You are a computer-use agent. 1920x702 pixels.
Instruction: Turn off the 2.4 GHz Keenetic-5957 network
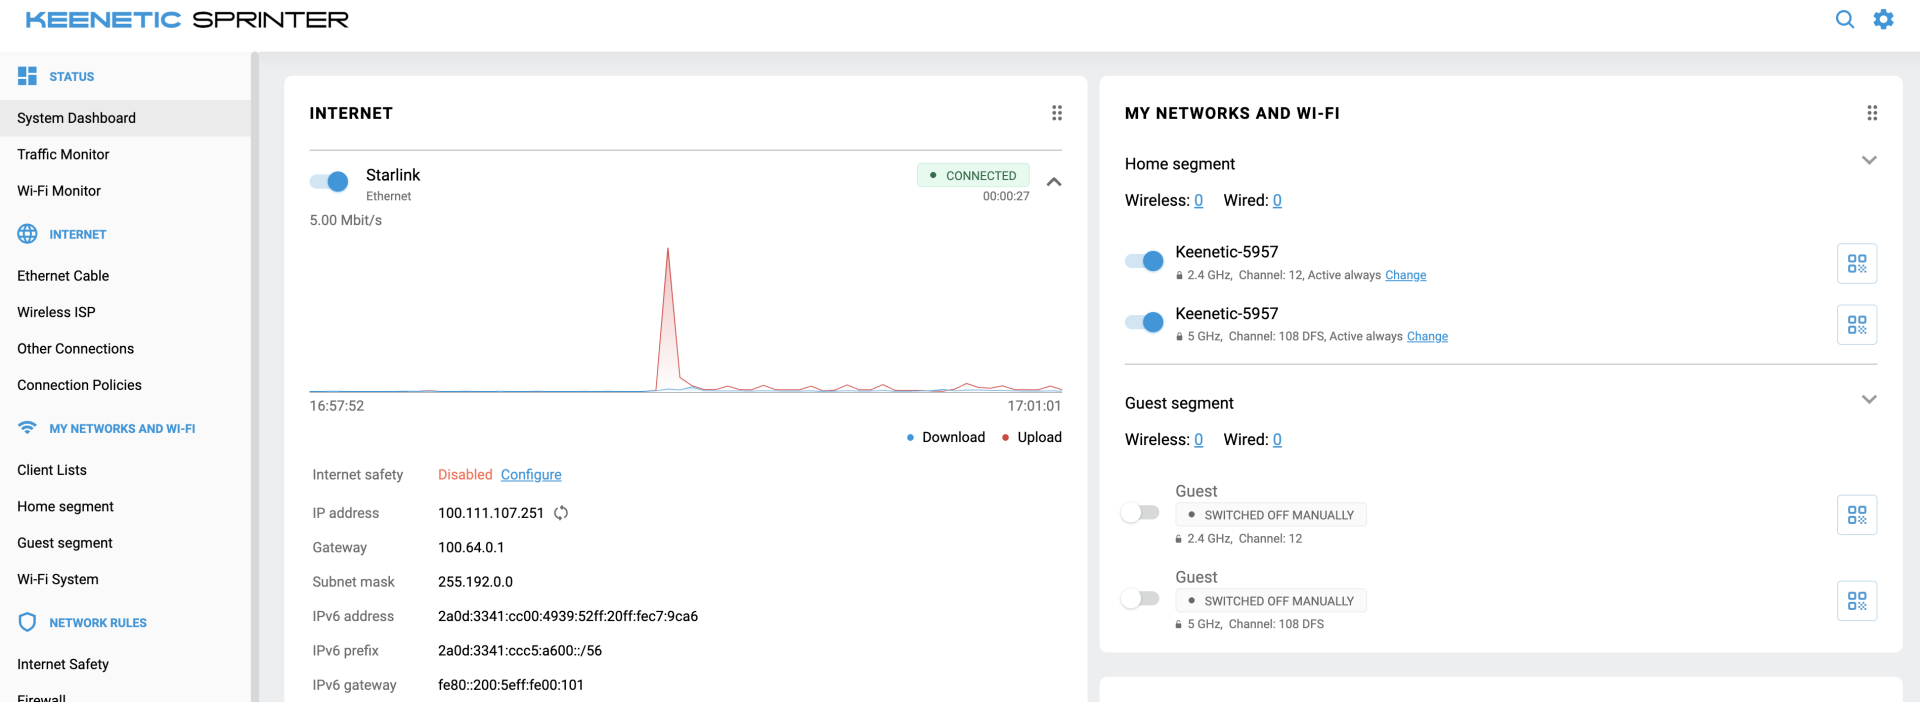pos(1144,261)
